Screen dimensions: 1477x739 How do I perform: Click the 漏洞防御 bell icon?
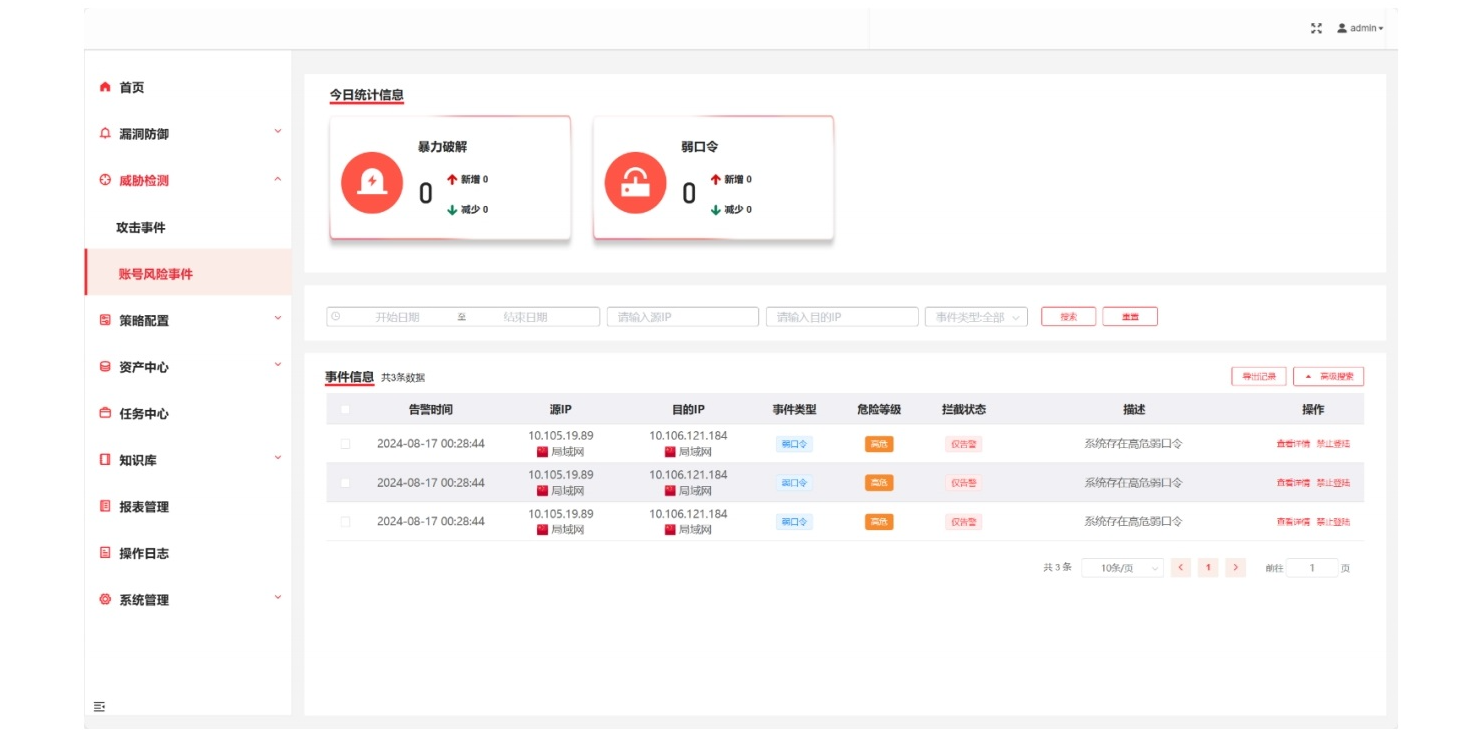click(x=105, y=134)
